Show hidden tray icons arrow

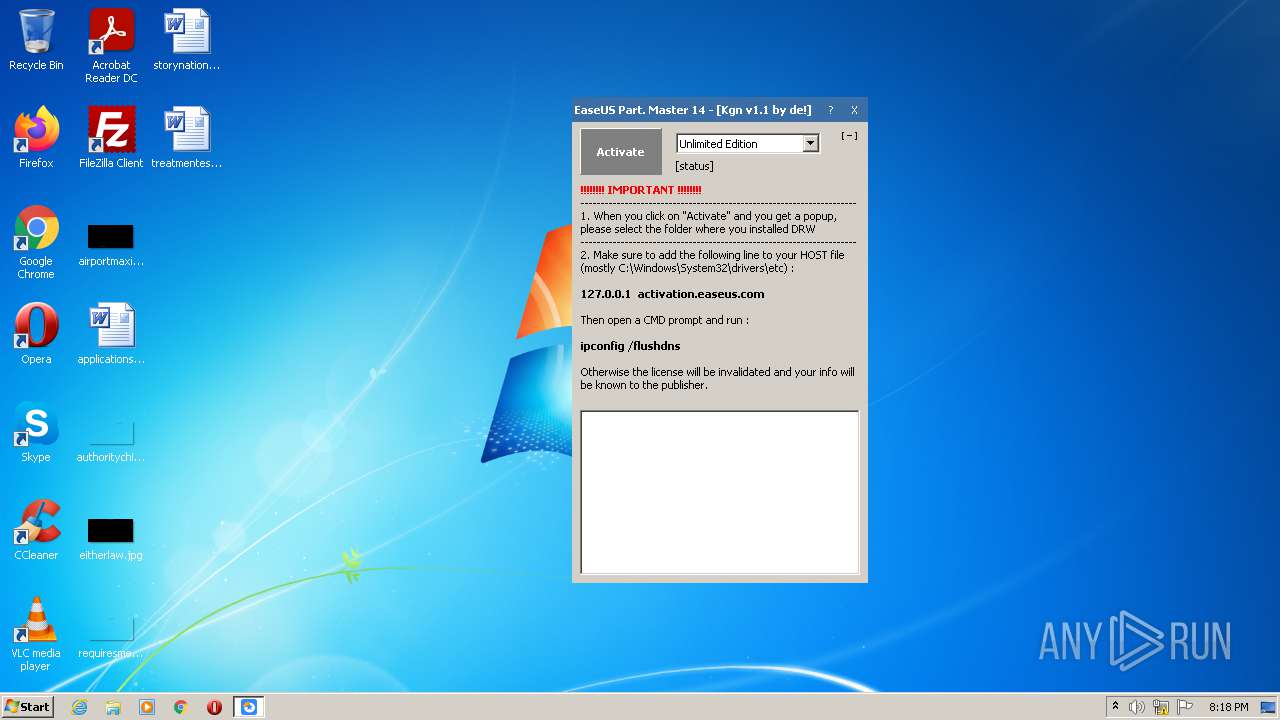1115,707
